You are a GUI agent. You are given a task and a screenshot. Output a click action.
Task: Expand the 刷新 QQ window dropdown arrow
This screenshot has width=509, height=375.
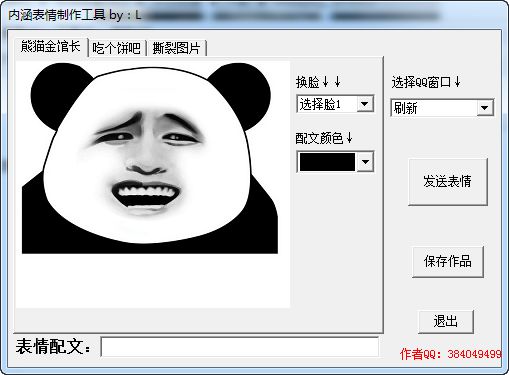coord(485,108)
